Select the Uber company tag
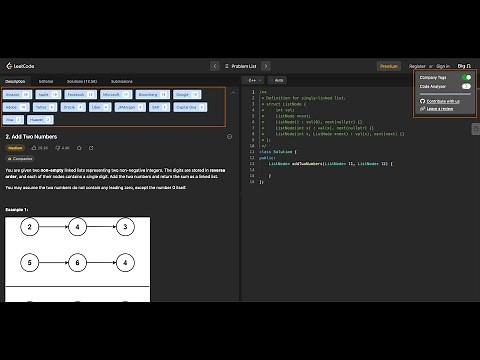 100,107
